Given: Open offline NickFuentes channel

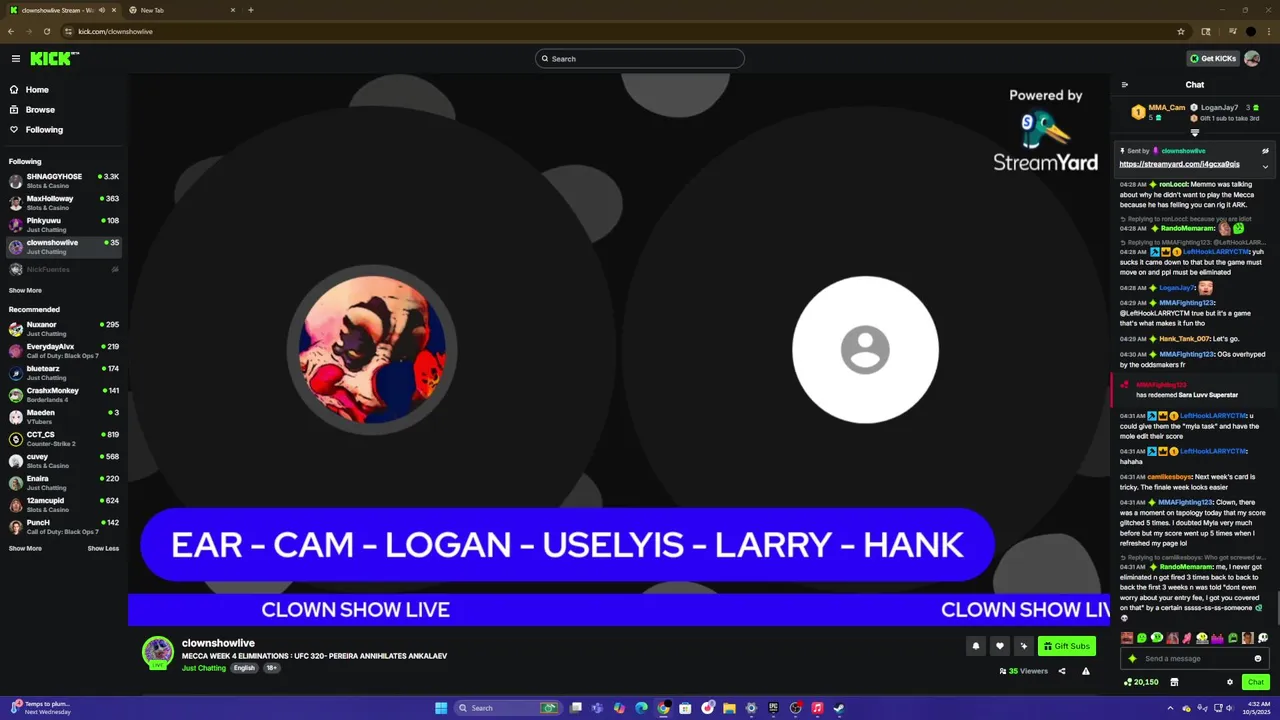Looking at the screenshot, I should (x=64, y=269).
